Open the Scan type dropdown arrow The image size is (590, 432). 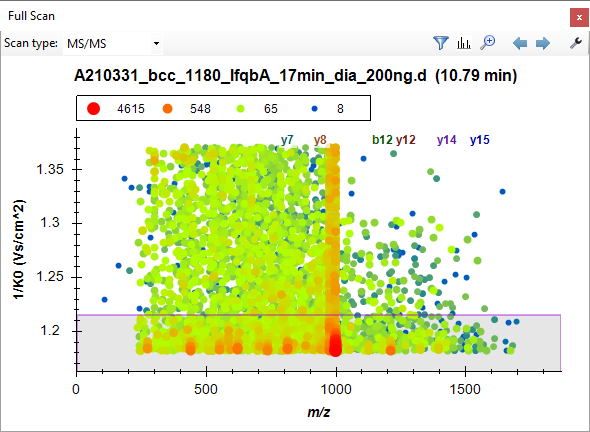[156, 43]
